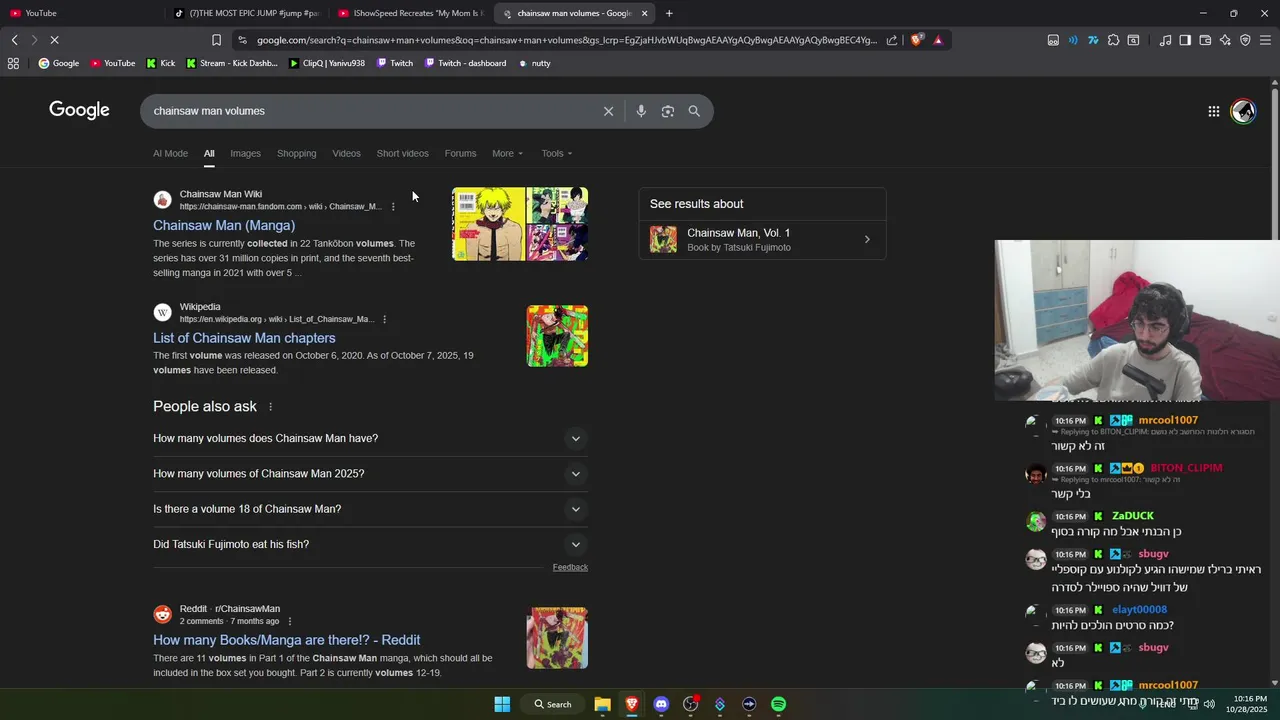Open the playlist music note icon
The width and height of the screenshot is (1280, 720).
pyautogui.click(x=1165, y=40)
